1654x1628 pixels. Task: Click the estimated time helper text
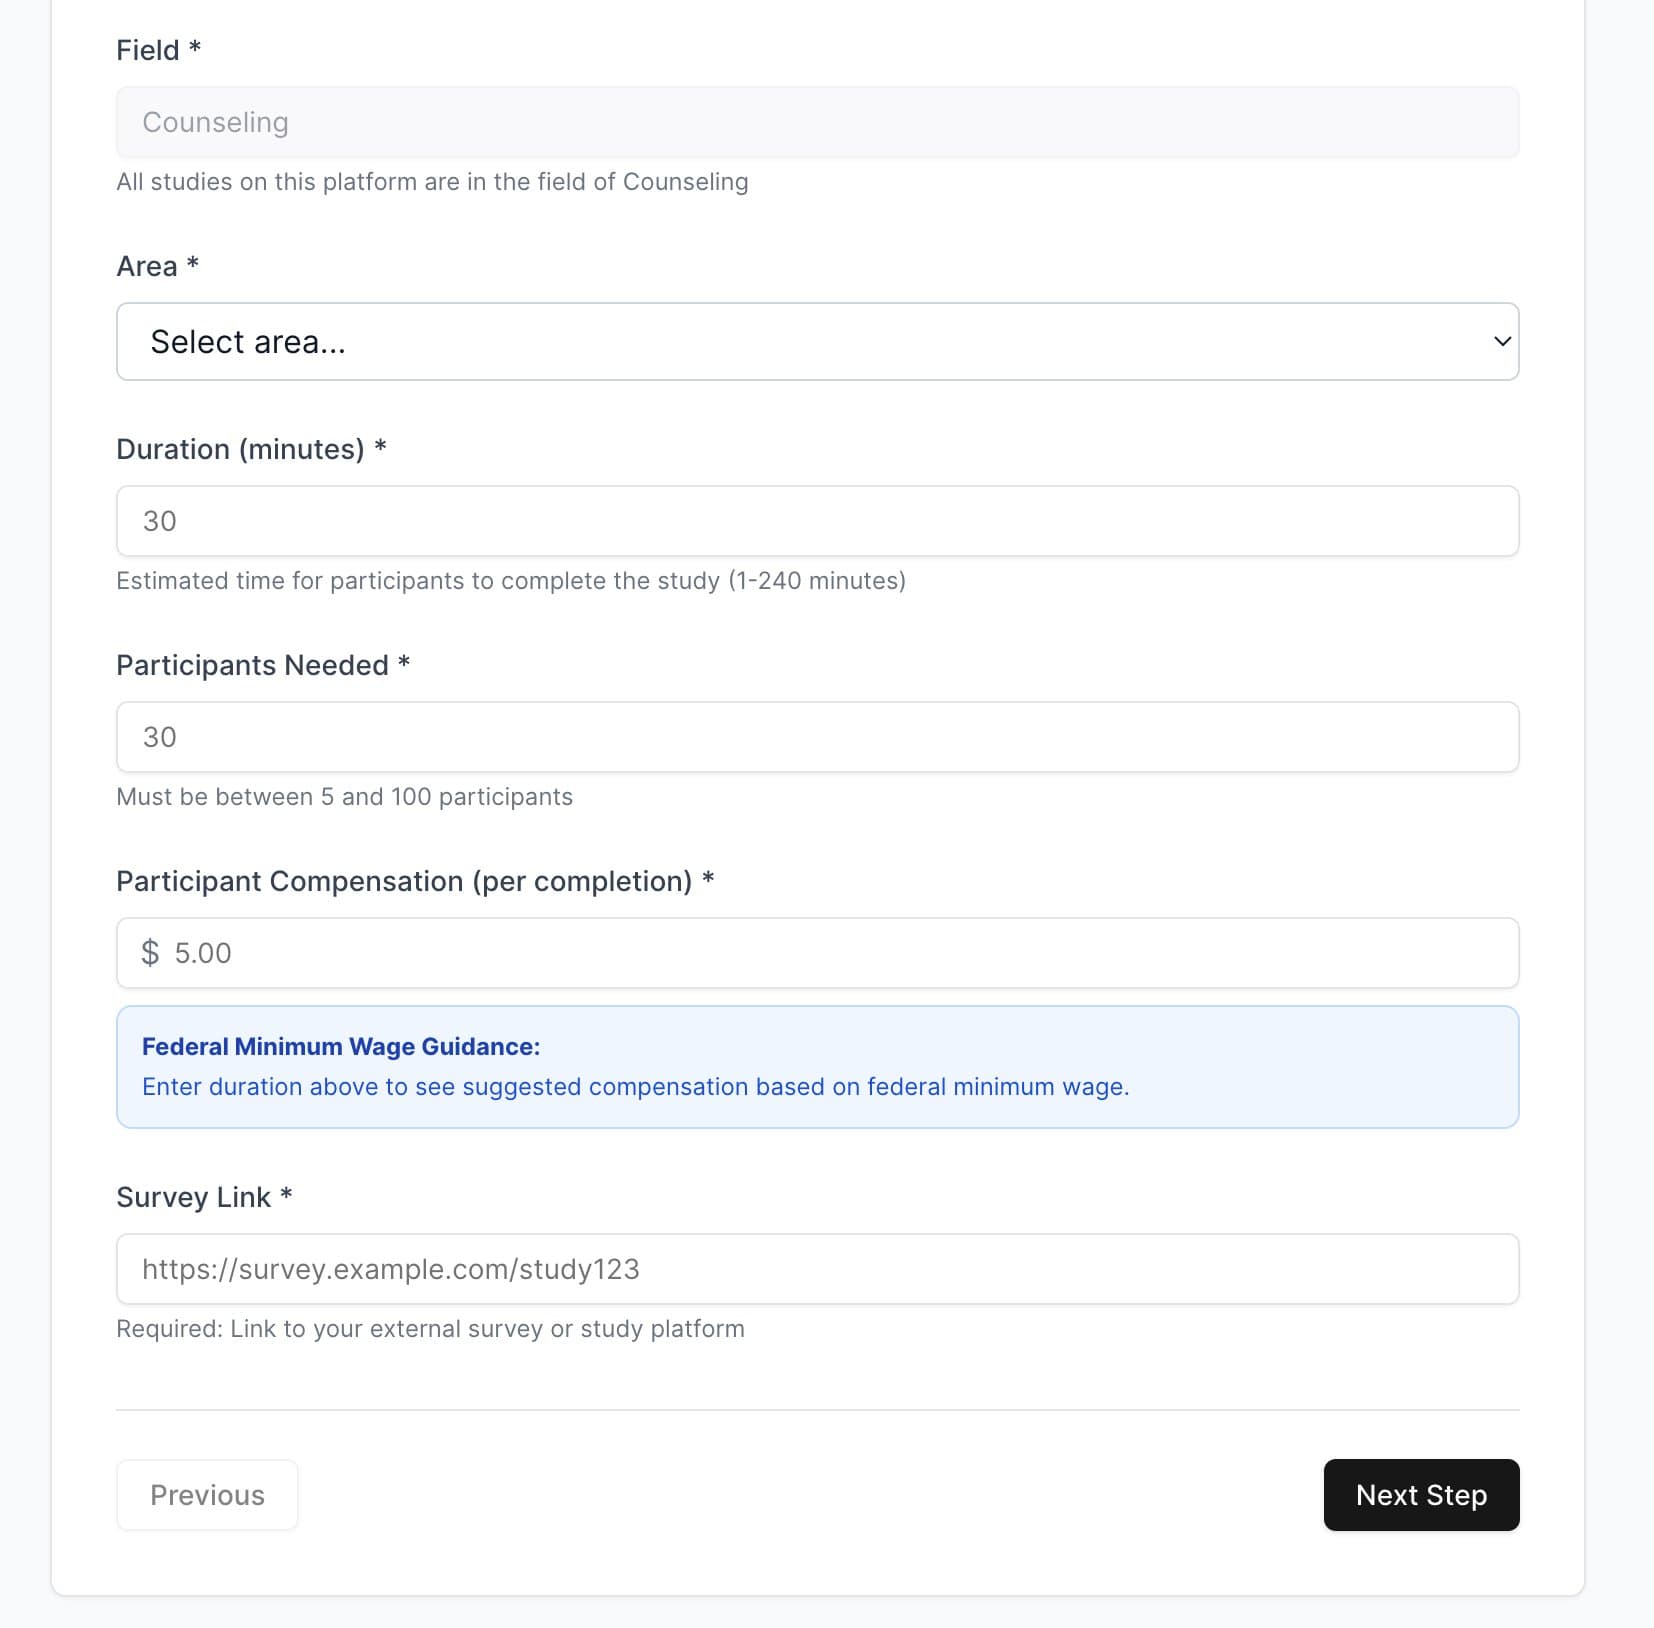coord(510,581)
